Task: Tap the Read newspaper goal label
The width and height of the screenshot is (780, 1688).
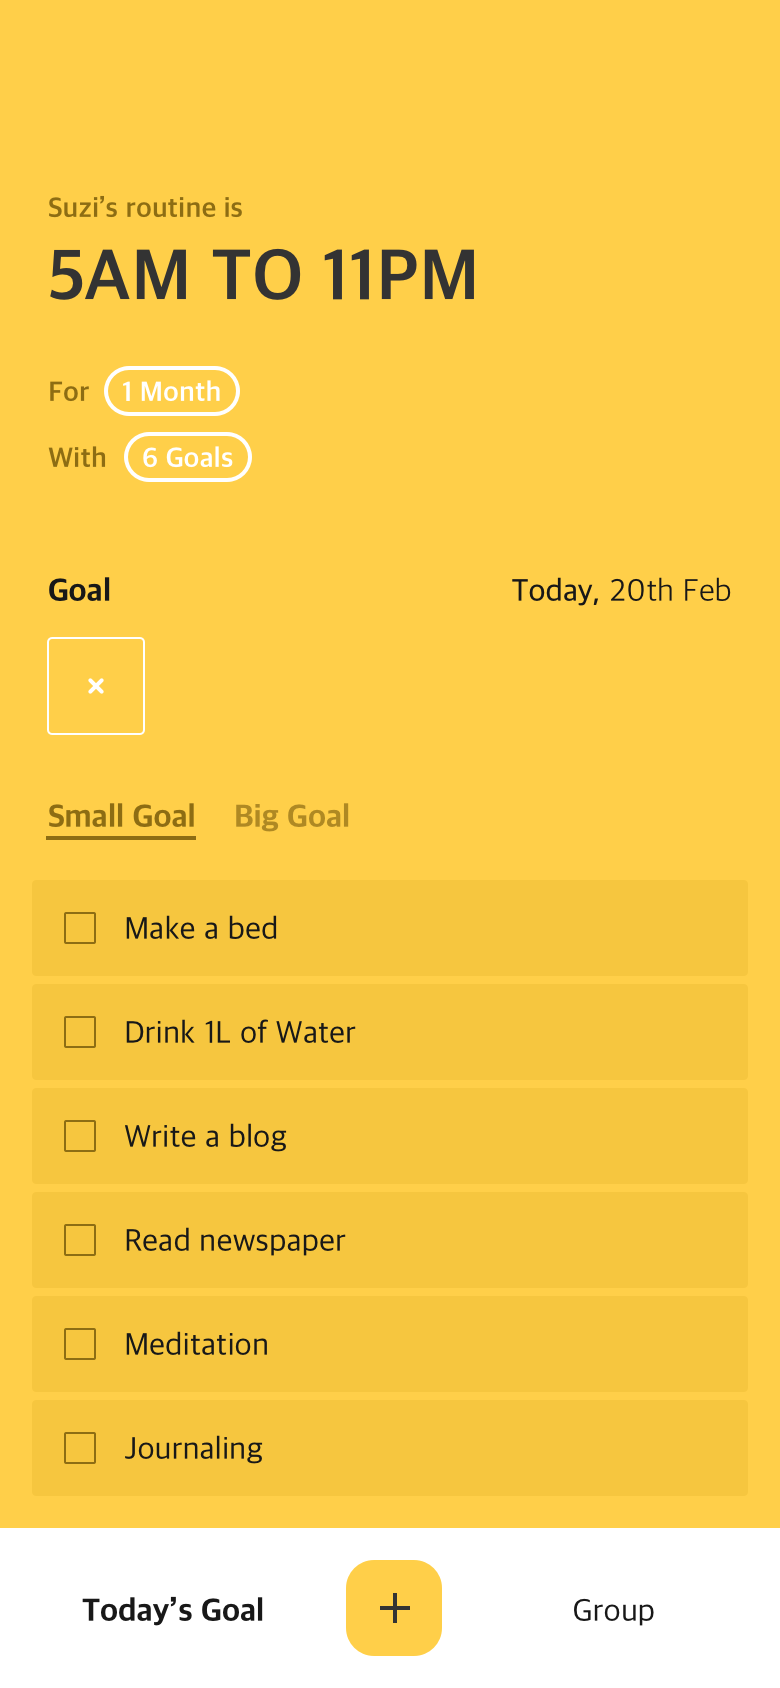Action: (x=235, y=1240)
